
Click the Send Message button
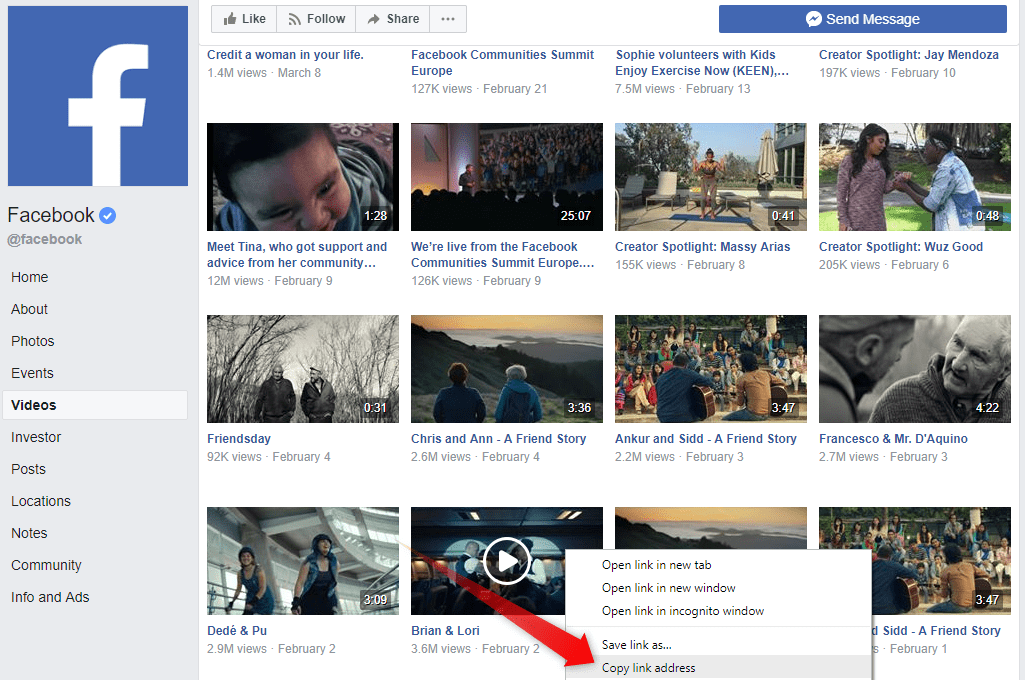point(862,19)
